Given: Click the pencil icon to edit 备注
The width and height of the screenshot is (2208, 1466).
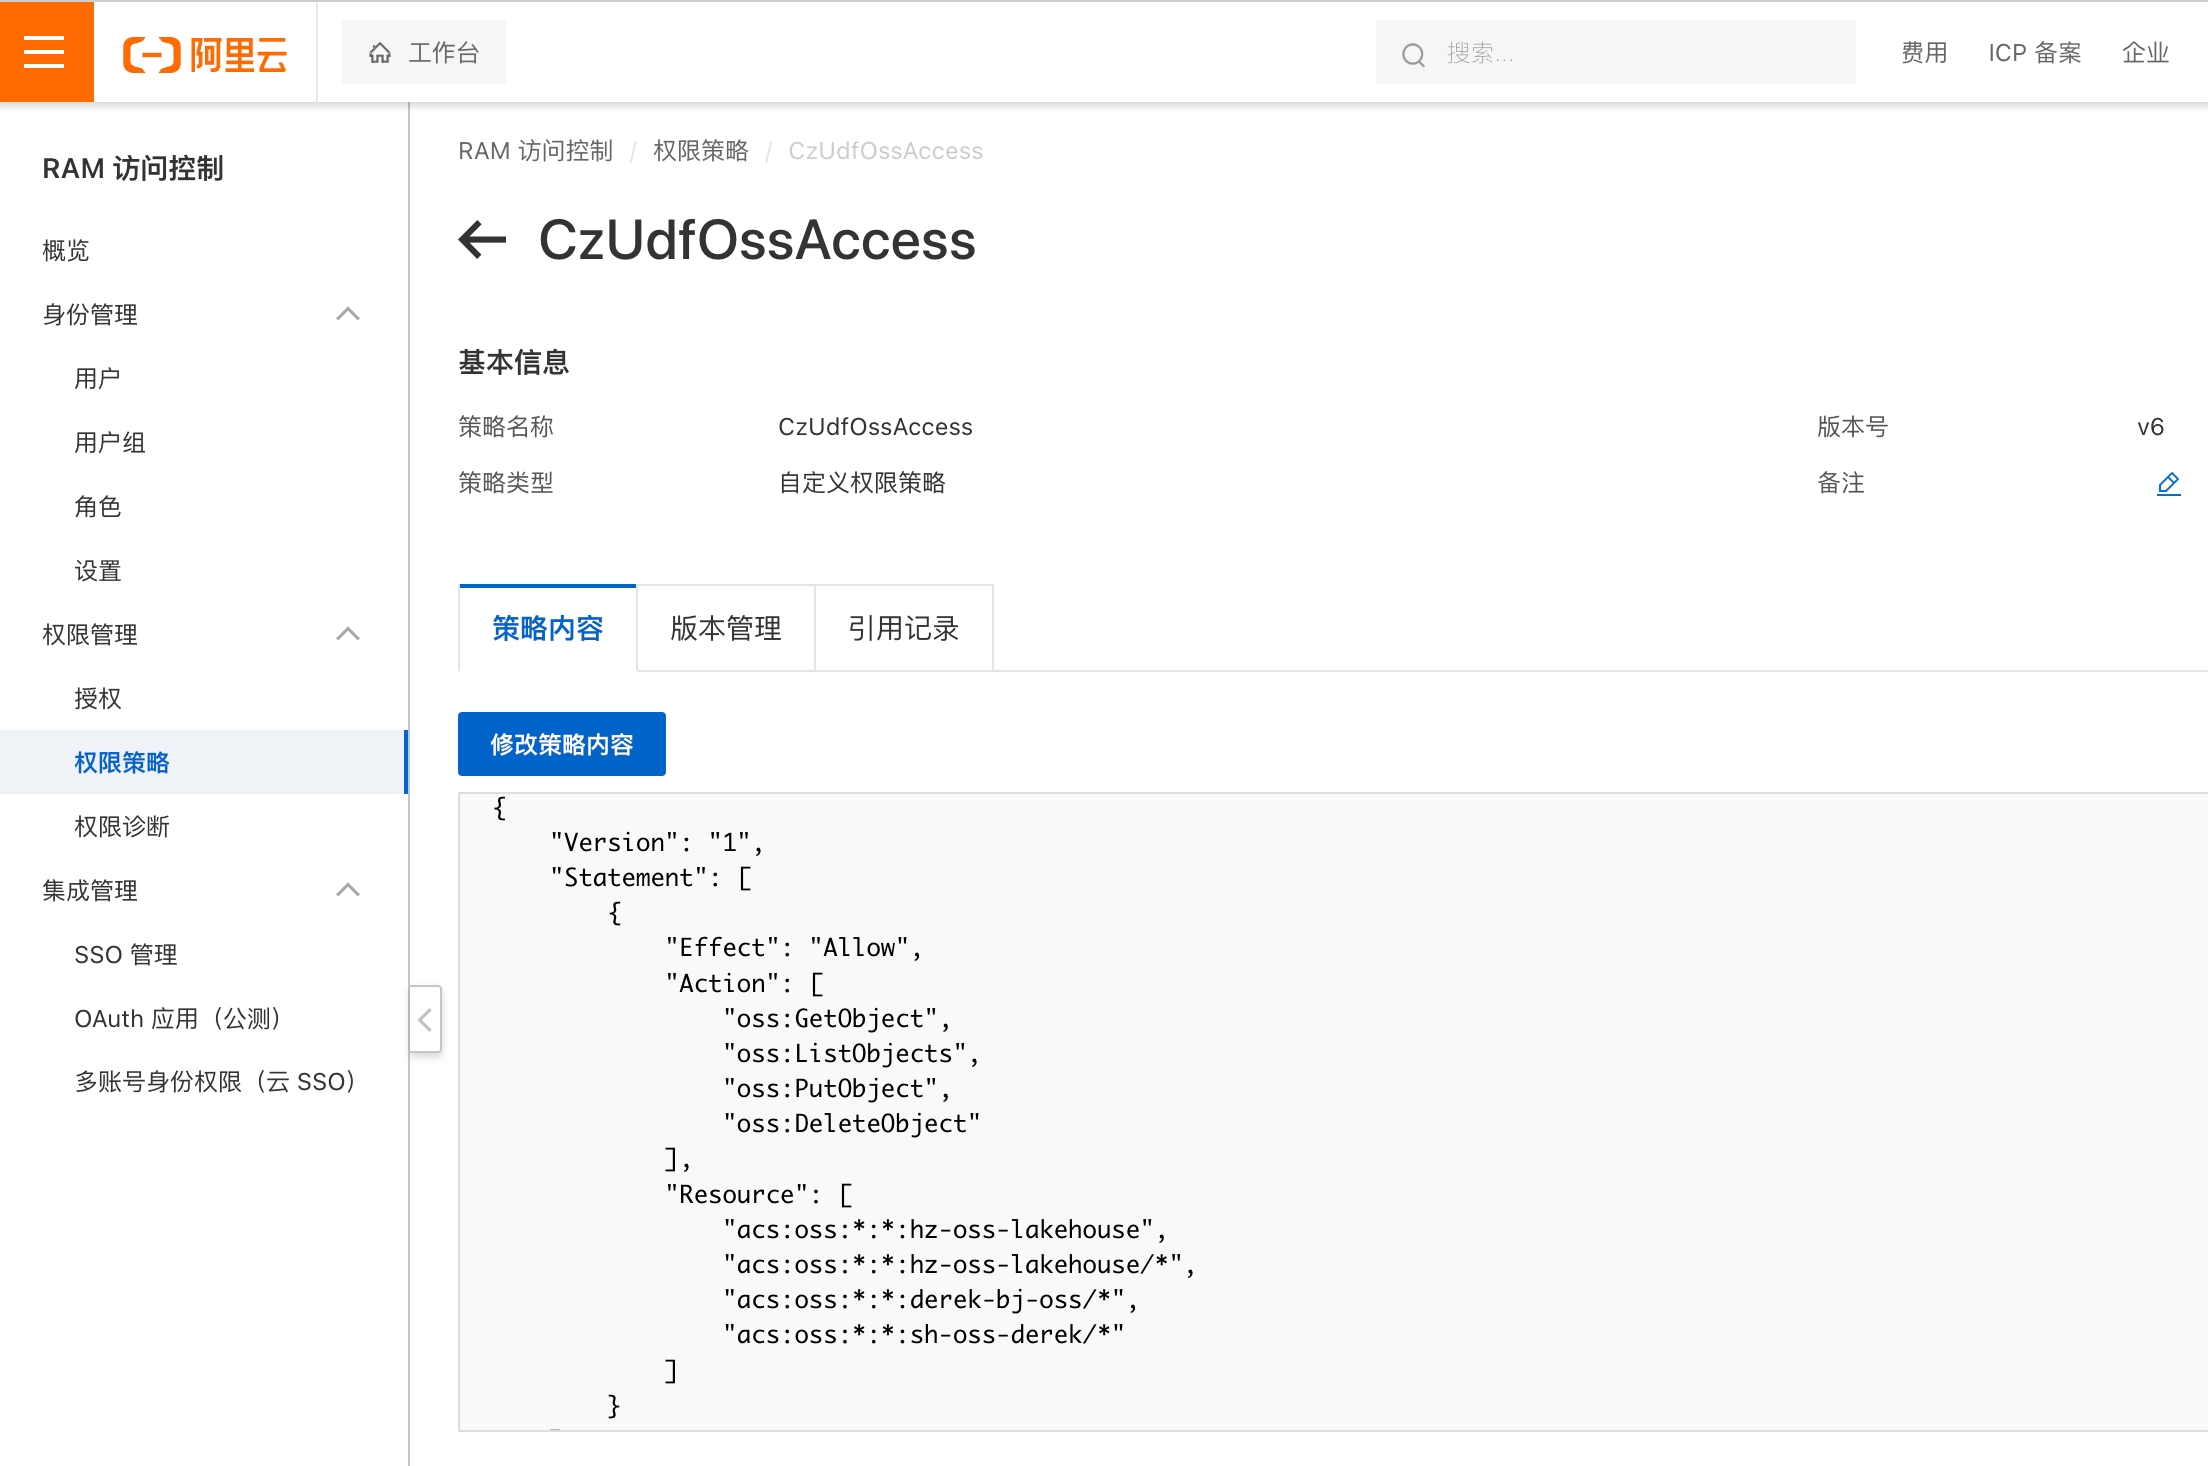Looking at the screenshot, I should click(2168, 484).
